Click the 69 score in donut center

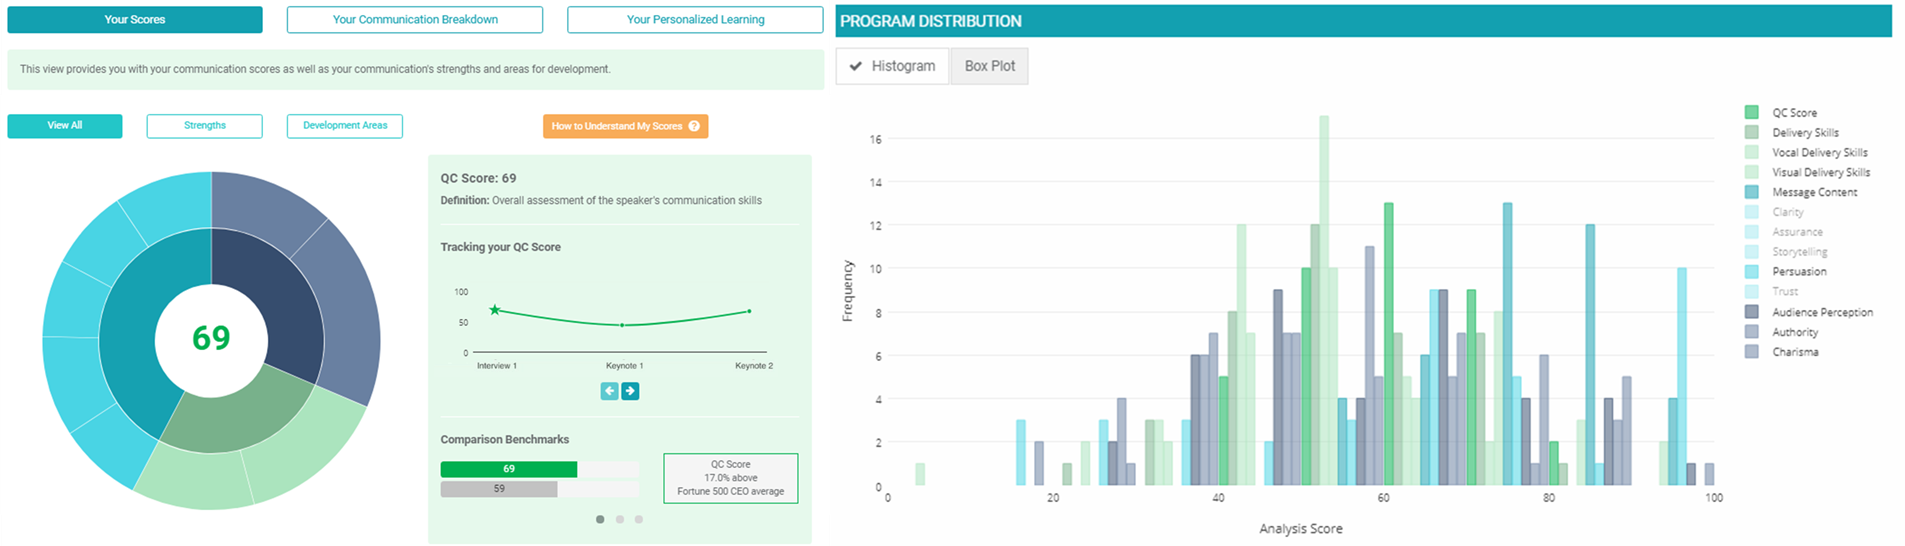(x=211, y=338)
